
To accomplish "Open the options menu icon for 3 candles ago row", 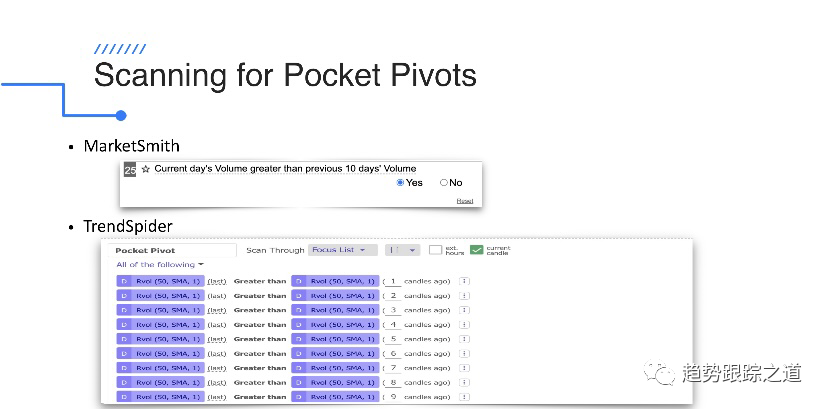I will [x=463, y=310].
